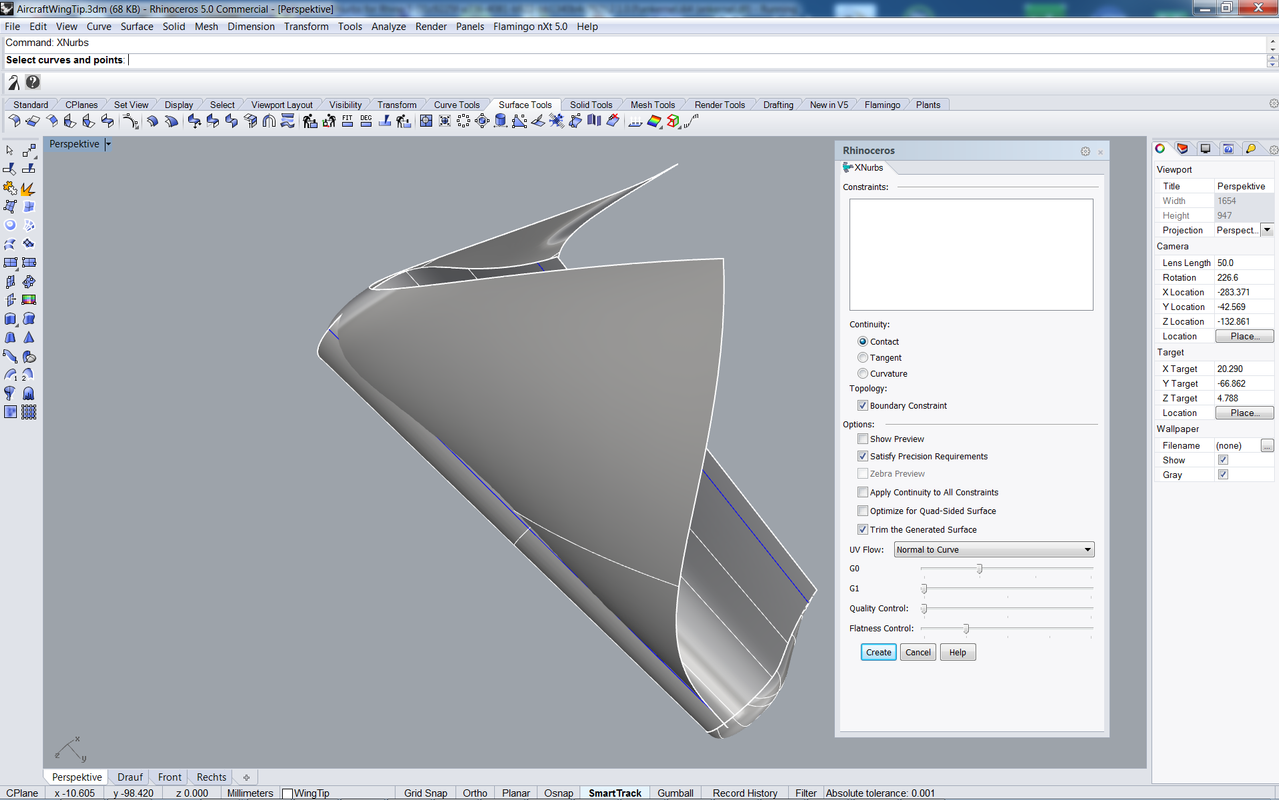The image size is (1279, 800).
Task: Open the Analyze menu
Action: [388, 27]
